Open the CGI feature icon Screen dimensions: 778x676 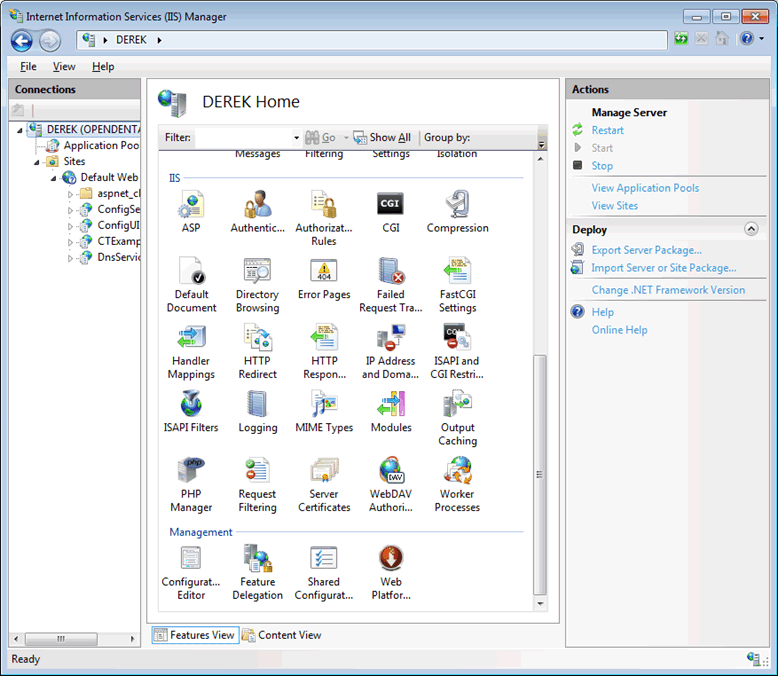pos(390,211)
